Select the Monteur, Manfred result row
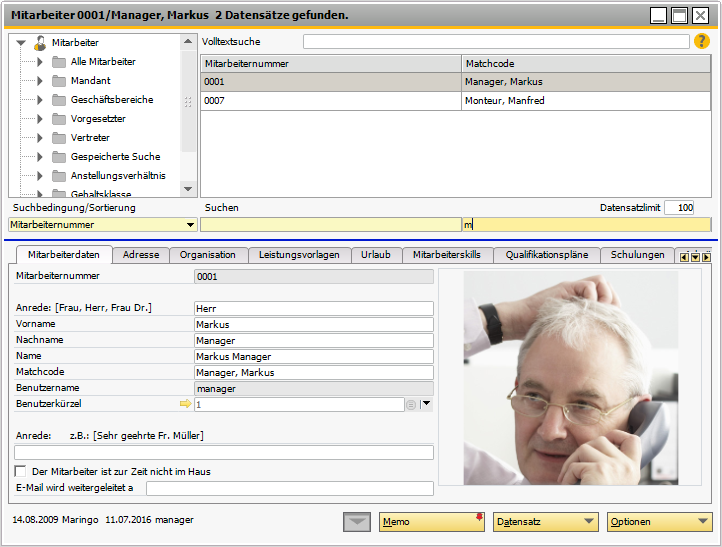Image resolution: width=722 pixels, height=547 pixels. [455, 101]
